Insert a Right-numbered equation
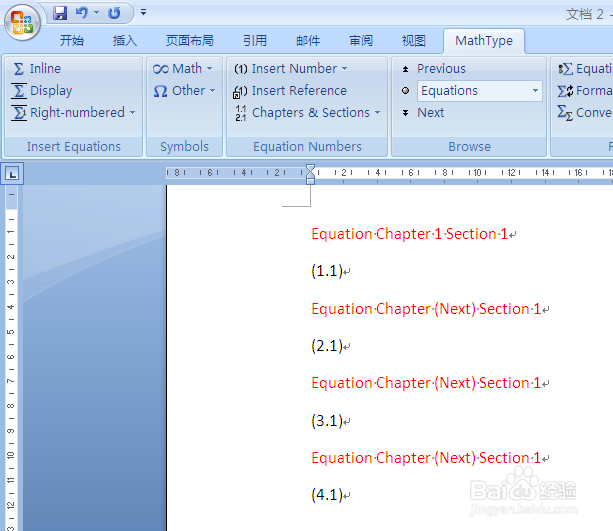 (68, 113)
